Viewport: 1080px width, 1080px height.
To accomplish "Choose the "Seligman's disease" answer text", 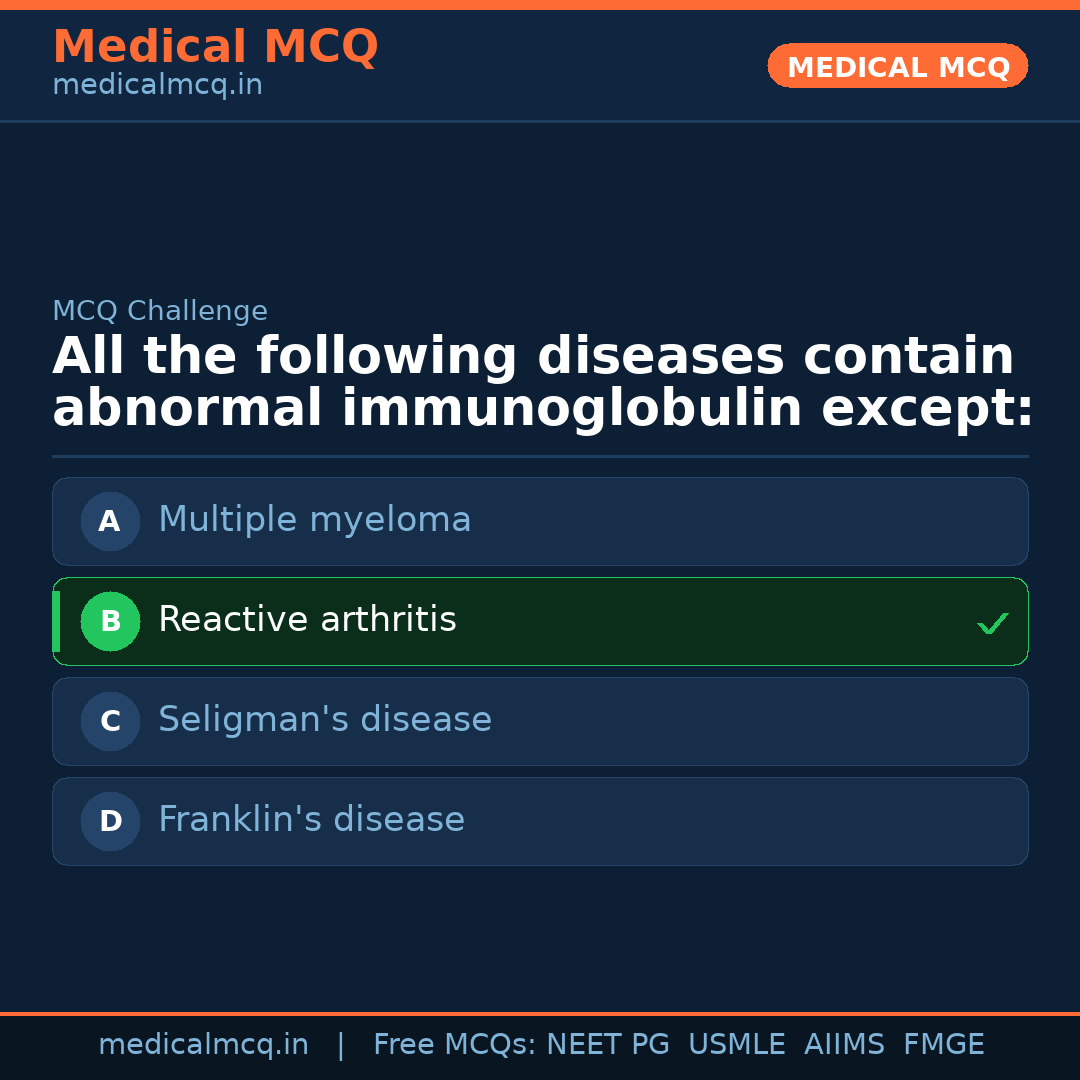I will (324, 720).
